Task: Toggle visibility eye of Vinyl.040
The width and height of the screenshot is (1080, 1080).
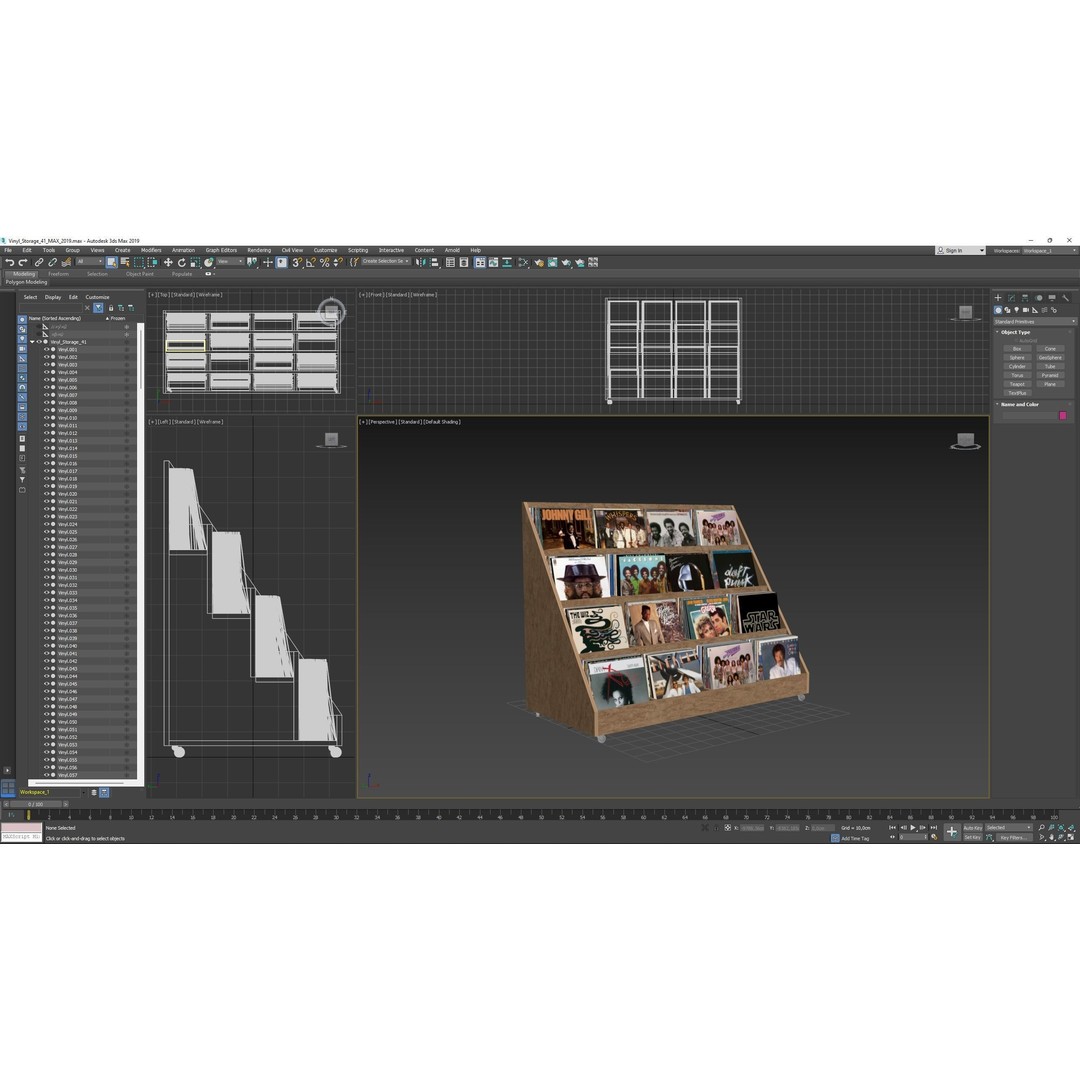Action: click(x=47, y=646)
